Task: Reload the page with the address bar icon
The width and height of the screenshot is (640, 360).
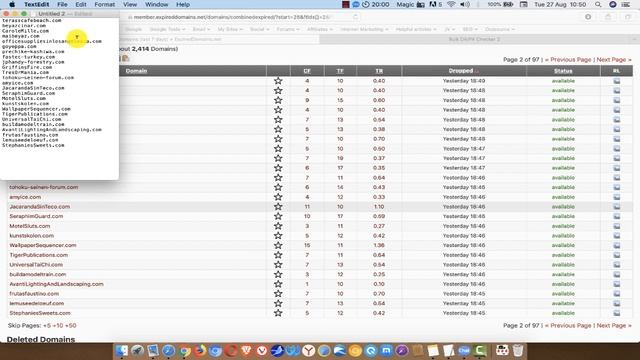Action: 356,17
